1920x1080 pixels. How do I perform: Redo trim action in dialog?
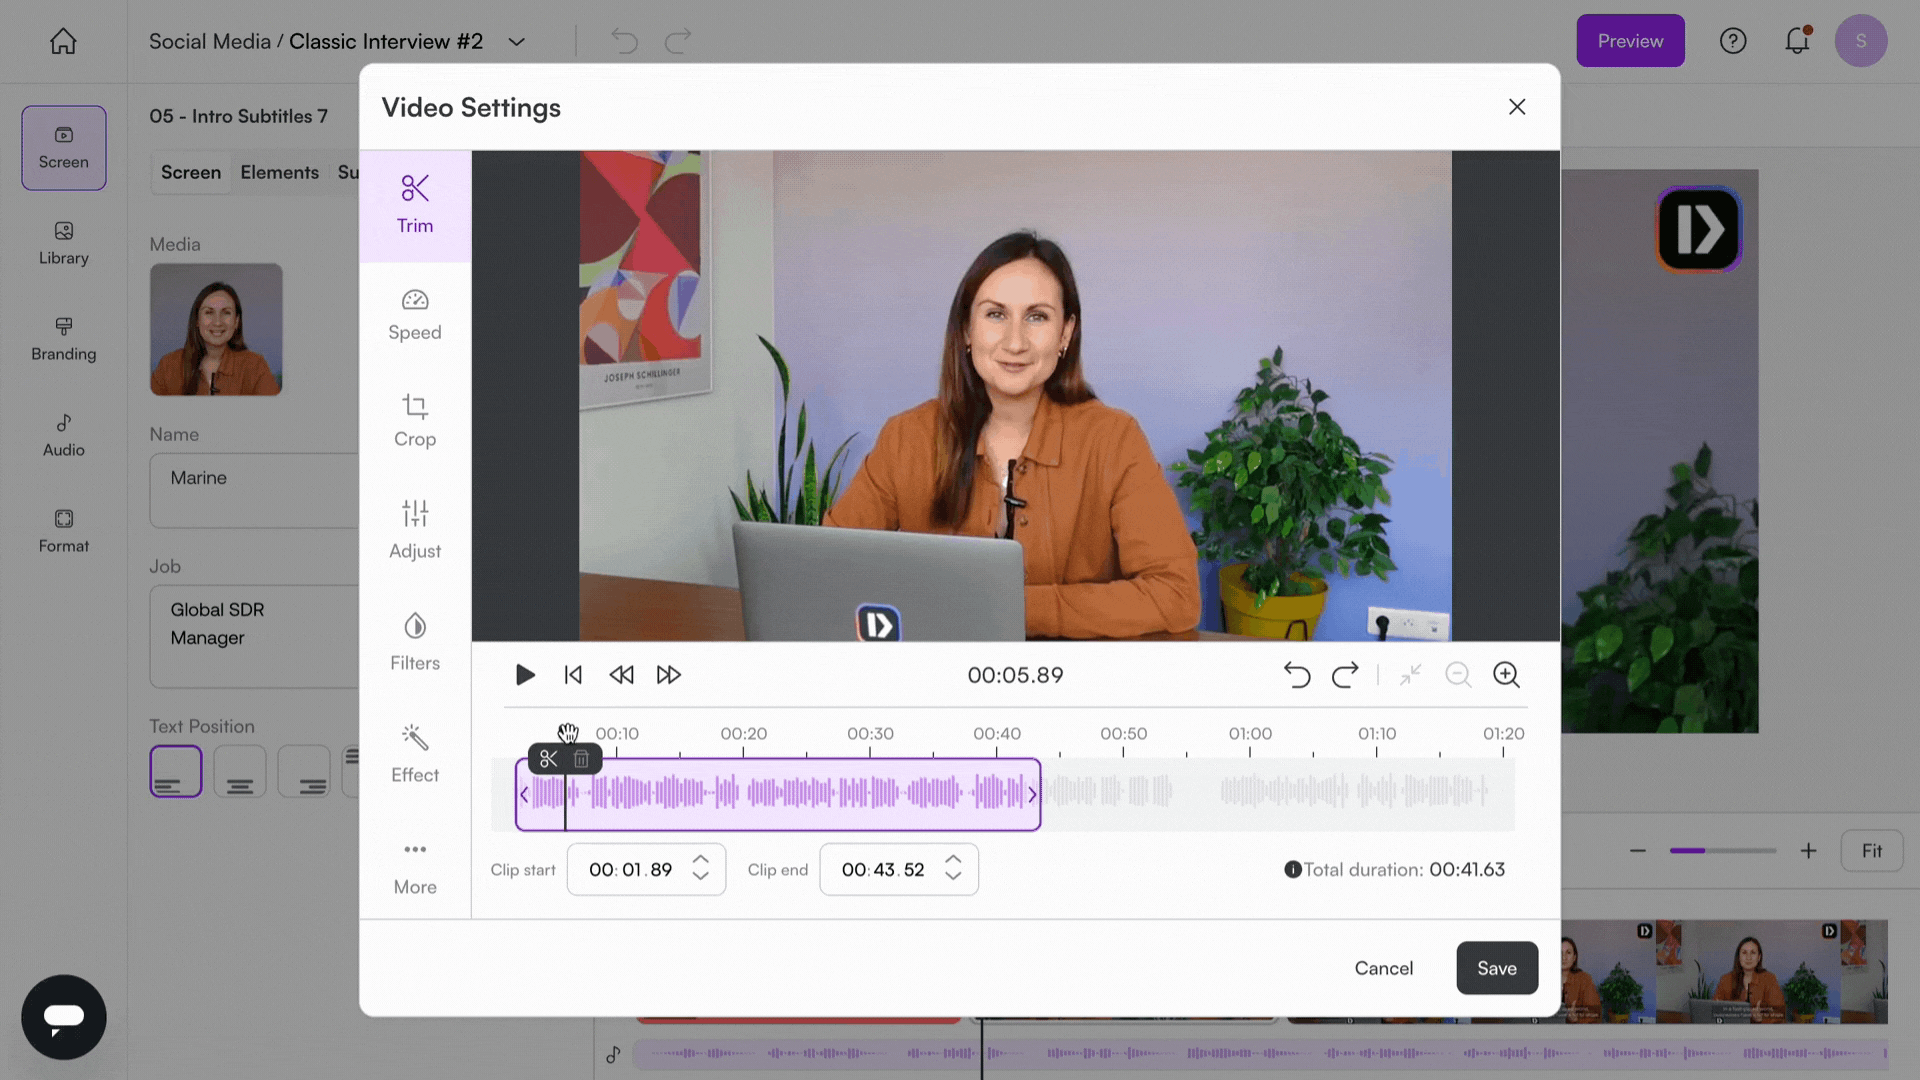(x=1345, y=675)
